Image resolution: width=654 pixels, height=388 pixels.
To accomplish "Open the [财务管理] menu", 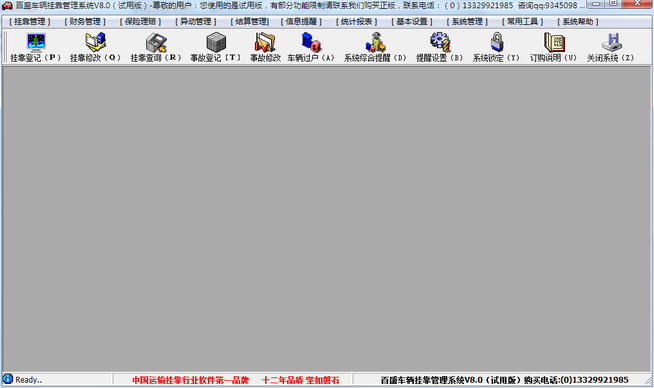I will pos(85,22).
